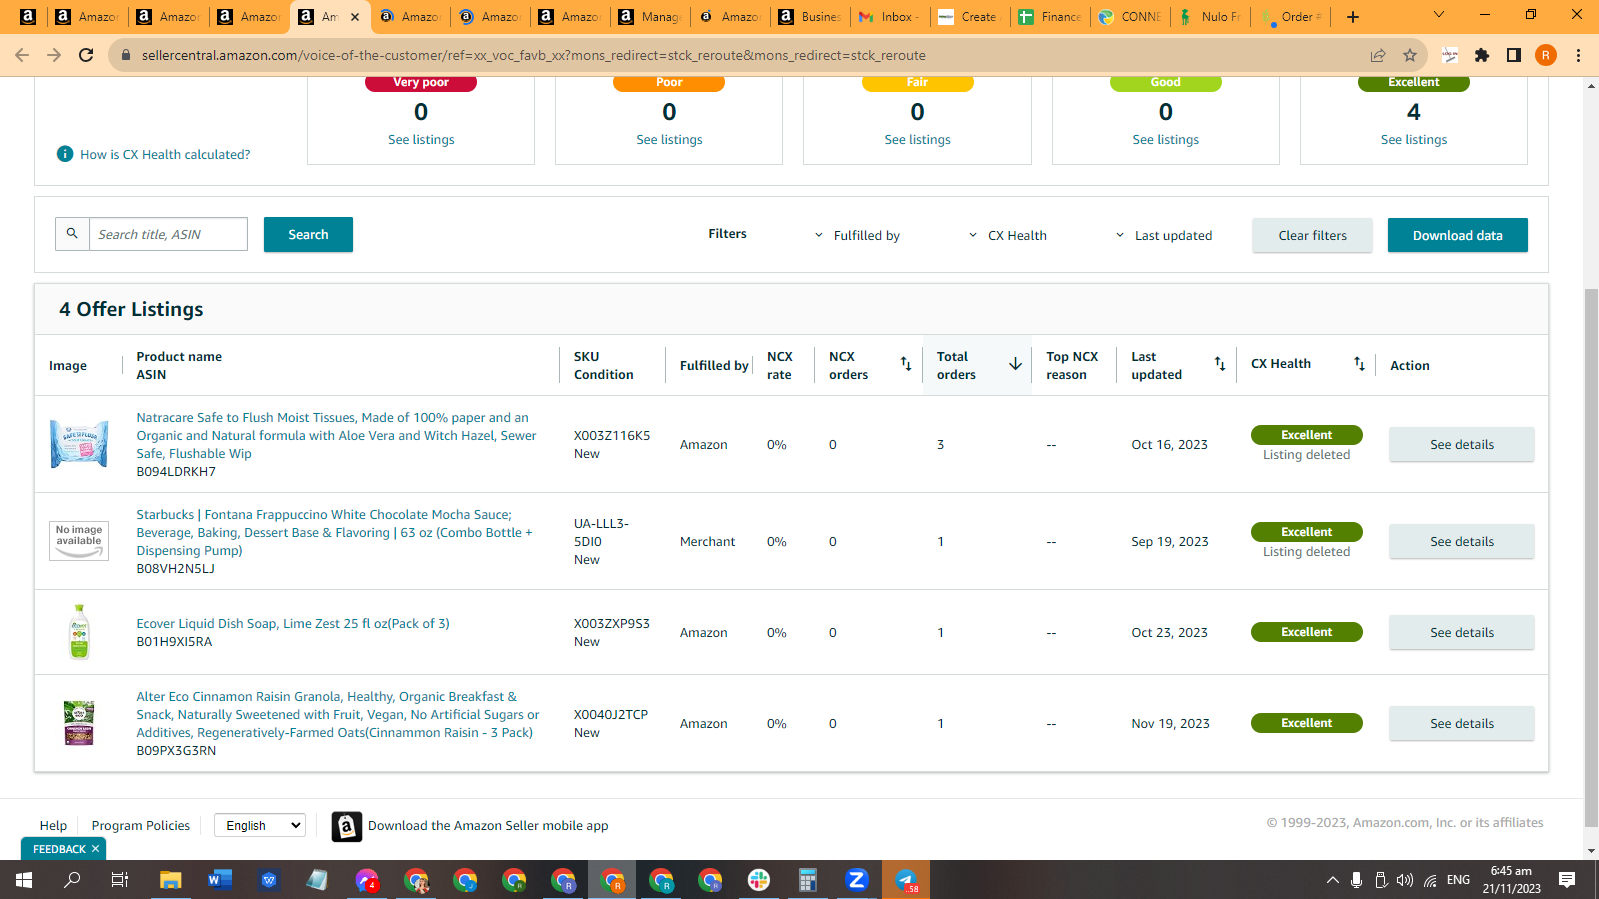The height and width of the screenshot is (899, 1599).
Task: Open the English language selector
Action: (x=260, y=825)
